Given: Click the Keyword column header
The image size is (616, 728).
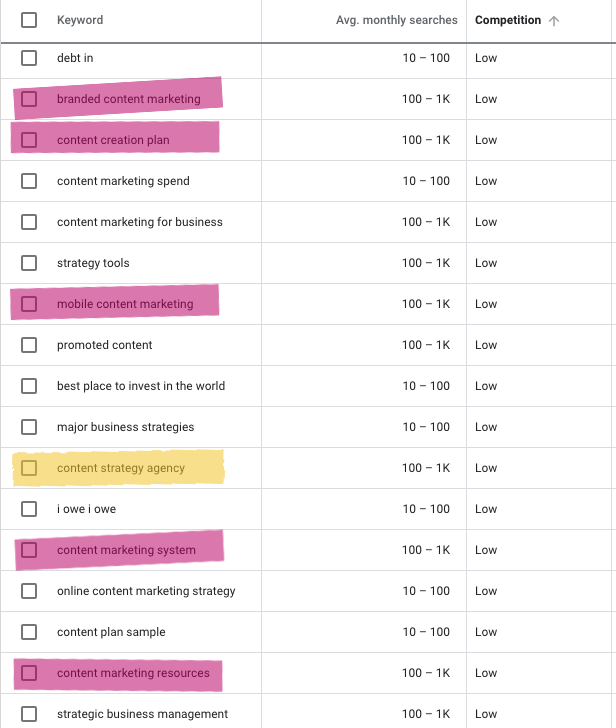Looking at the screenshot, I should [x=80, y=20].
